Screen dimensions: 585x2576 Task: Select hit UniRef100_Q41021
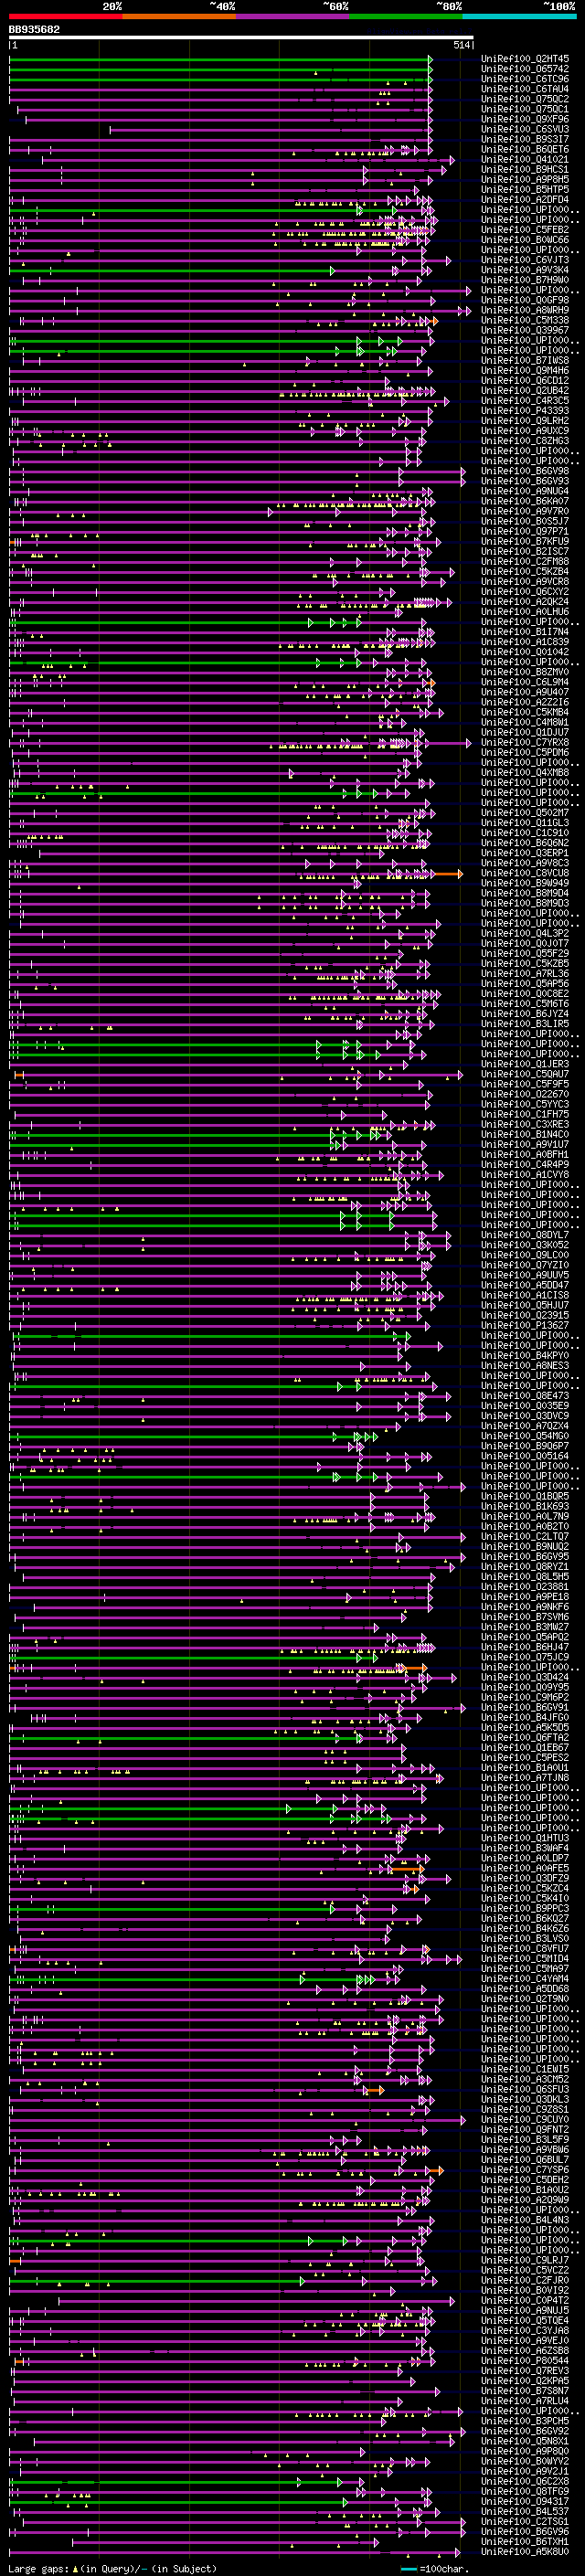point(525,159)
